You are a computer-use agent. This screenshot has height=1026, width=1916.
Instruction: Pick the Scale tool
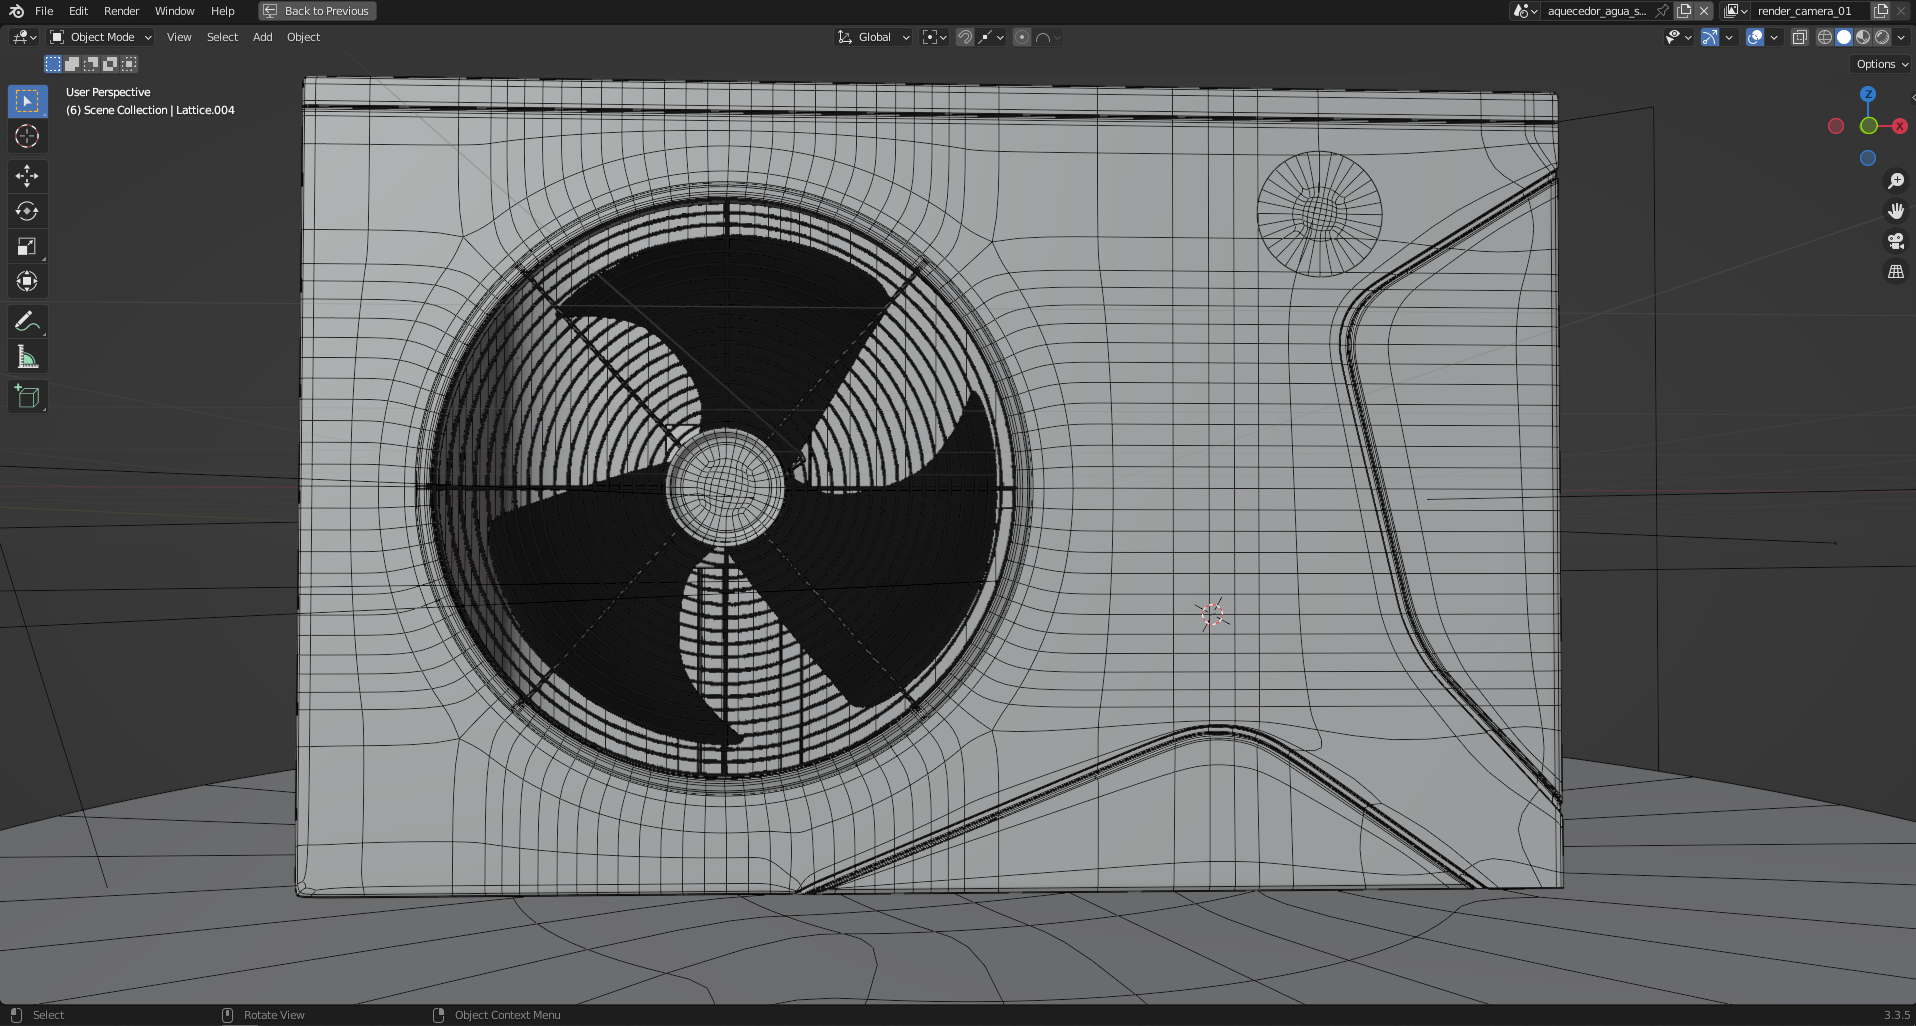27,247
